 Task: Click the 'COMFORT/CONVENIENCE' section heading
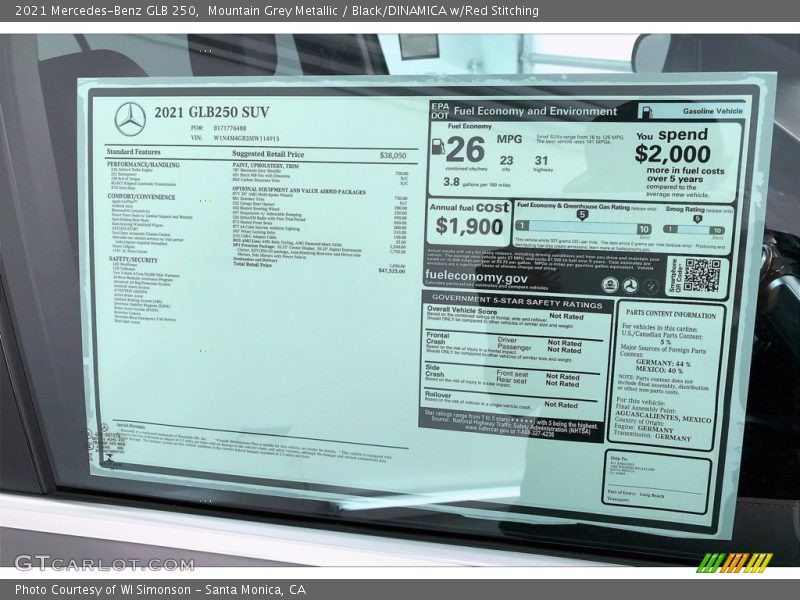point(141,196)
